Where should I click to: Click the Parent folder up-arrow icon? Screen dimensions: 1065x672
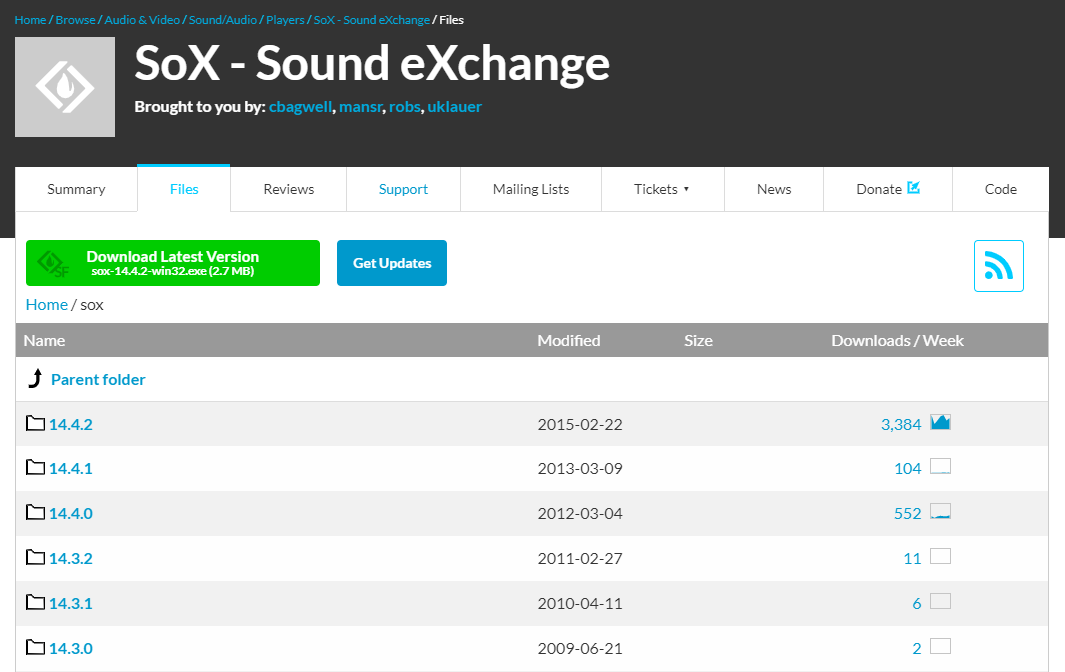[35, 379]
